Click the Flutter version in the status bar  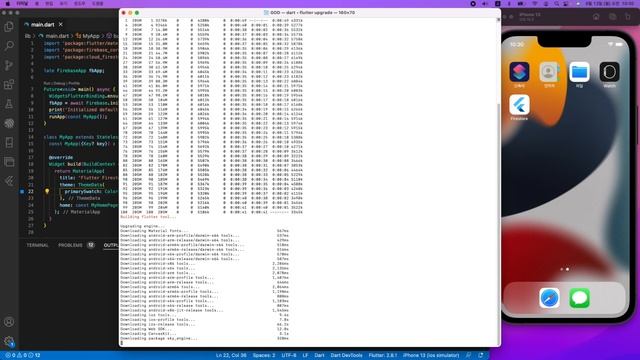coord(382,356)
